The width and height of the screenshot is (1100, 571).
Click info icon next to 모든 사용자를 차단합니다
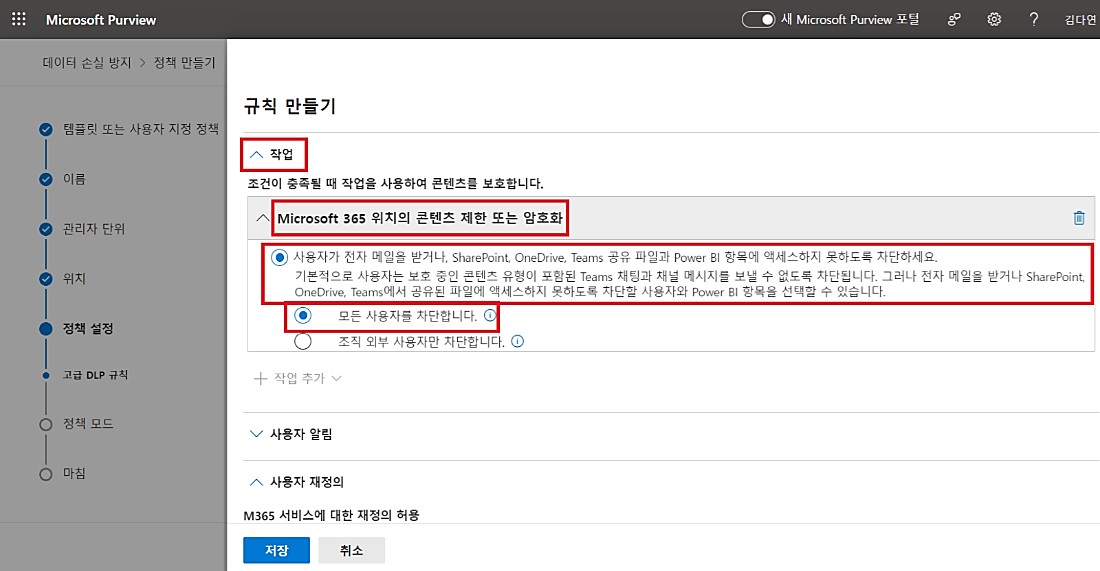pyautogui.click(x=490, y=316)
